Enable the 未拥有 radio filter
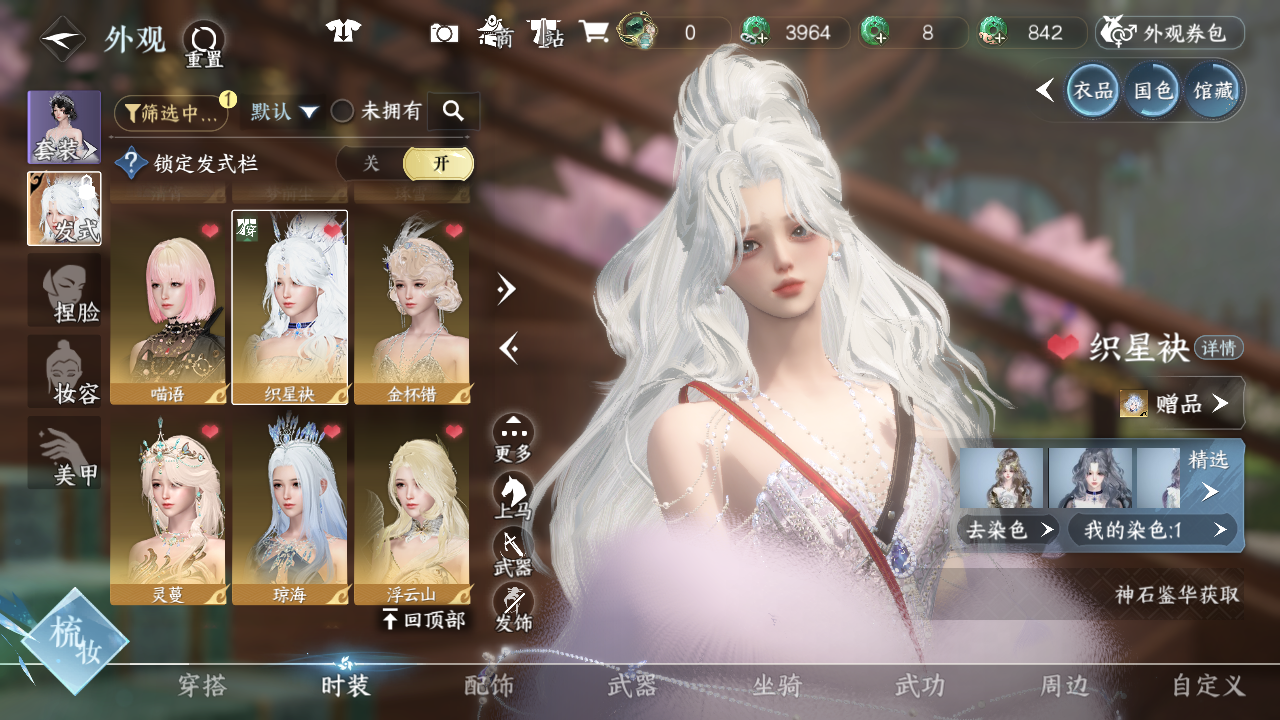The height and width of the screenshot is (720, 1280). pyautogui.click(x=342, y=111)
